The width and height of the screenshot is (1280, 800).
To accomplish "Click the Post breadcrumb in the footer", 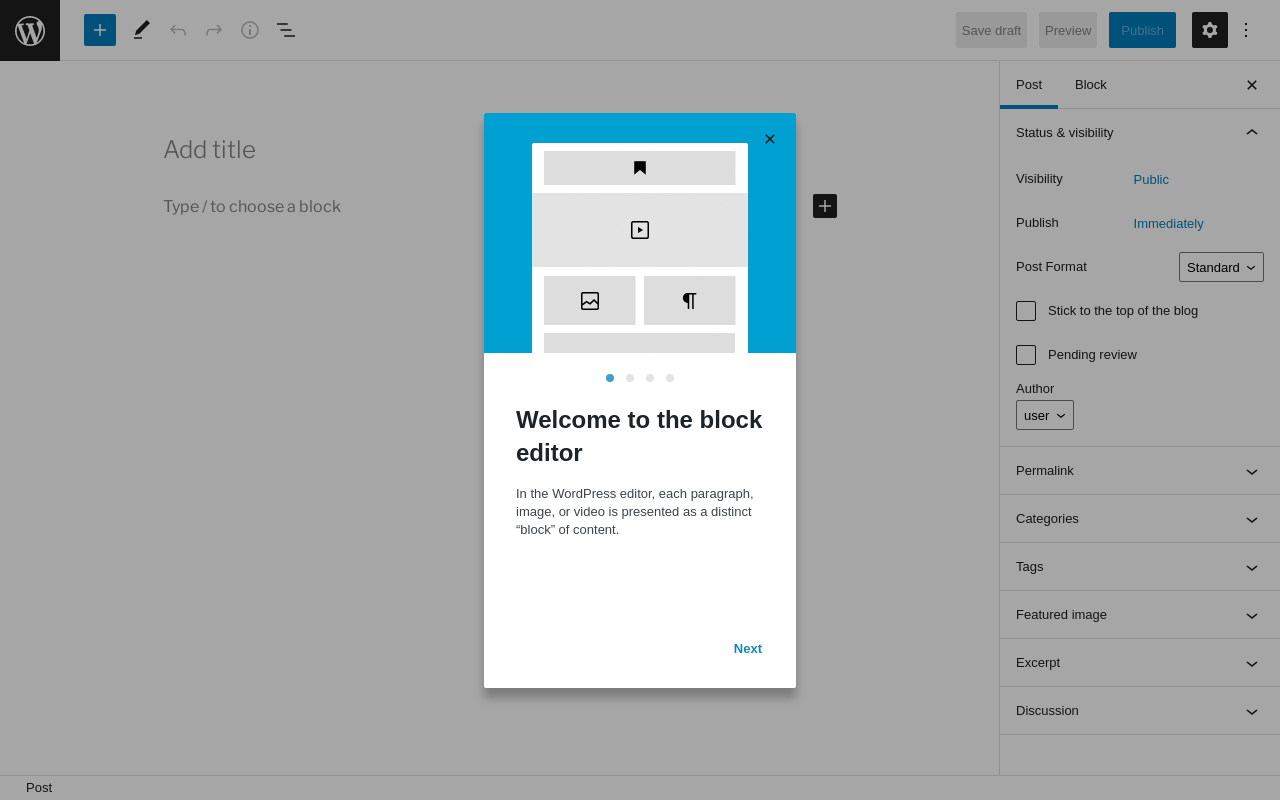I will 39,788.
